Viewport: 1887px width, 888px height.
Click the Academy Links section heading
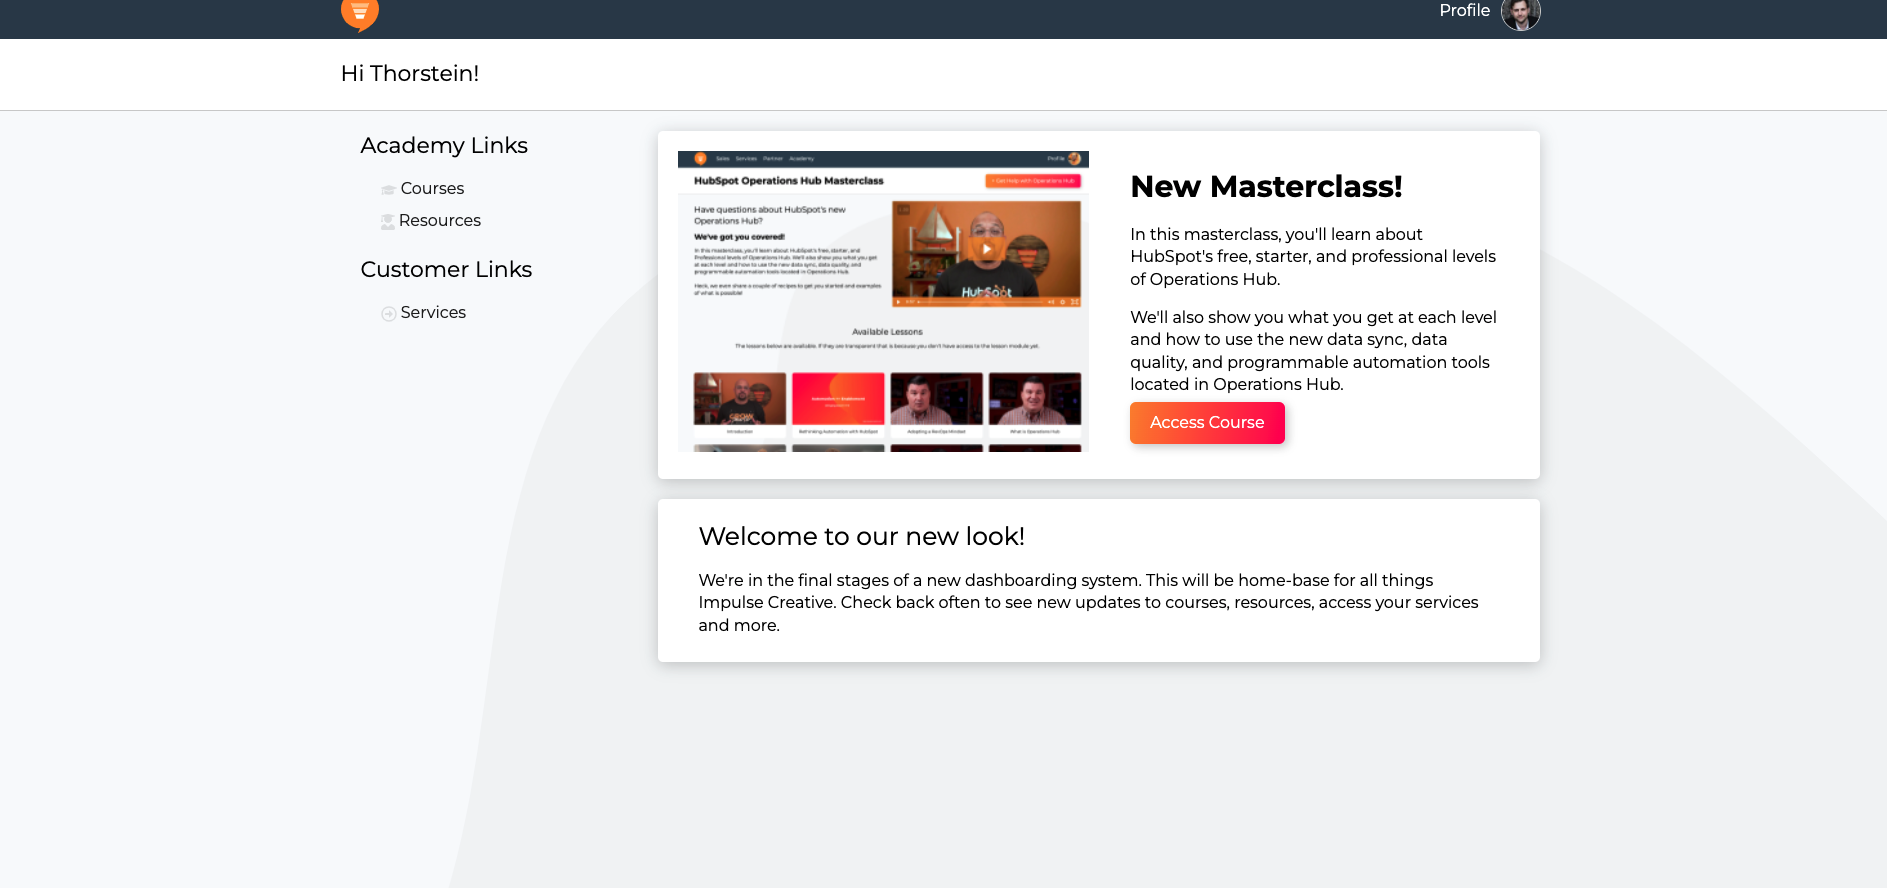click(x=444, y=145)
